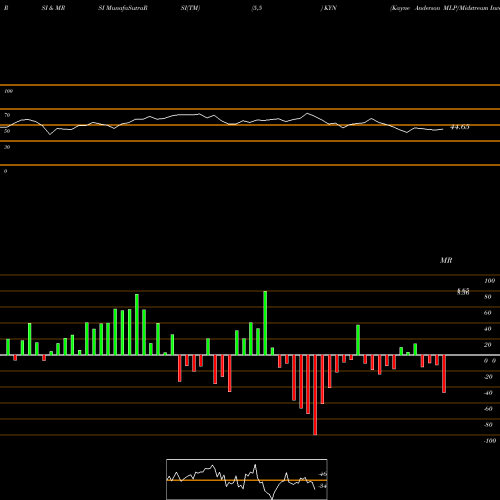Click the value 34 in mini chart

322,486
